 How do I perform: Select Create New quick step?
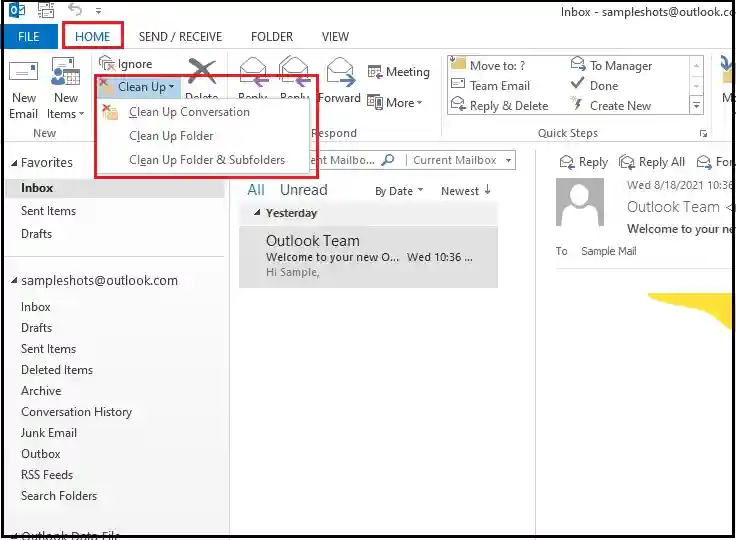(611, 105)
